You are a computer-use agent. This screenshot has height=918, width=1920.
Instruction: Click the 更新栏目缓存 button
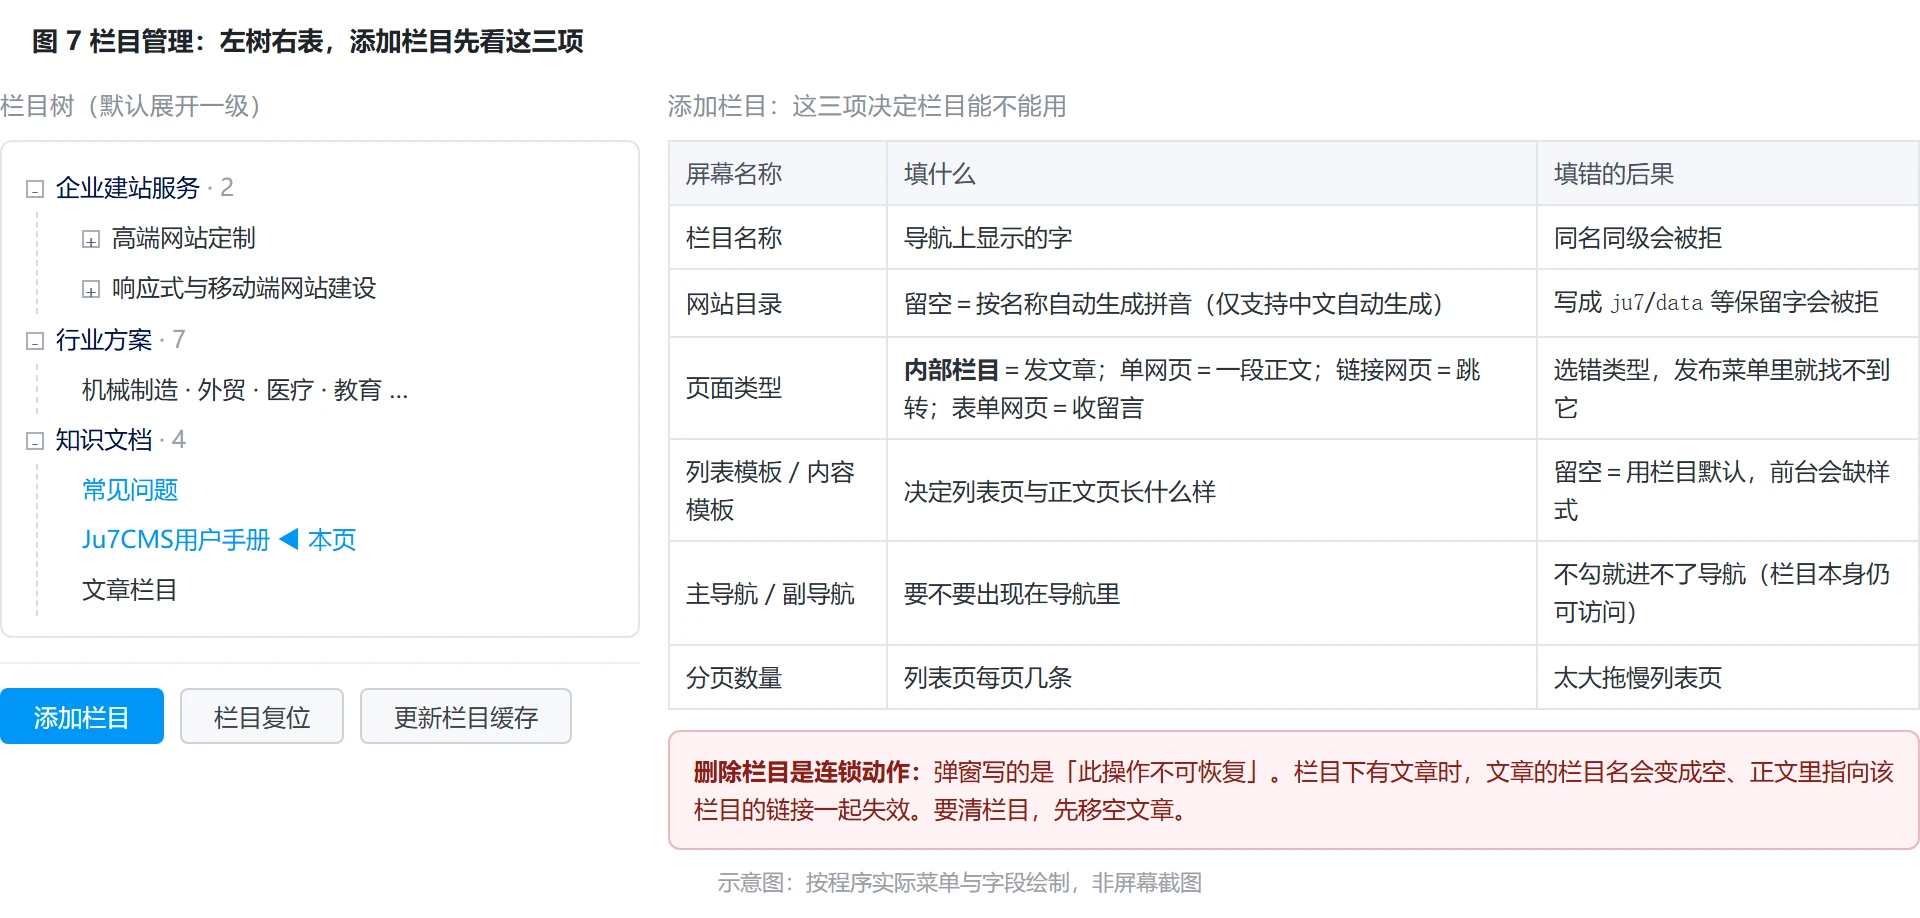[466, 716]
